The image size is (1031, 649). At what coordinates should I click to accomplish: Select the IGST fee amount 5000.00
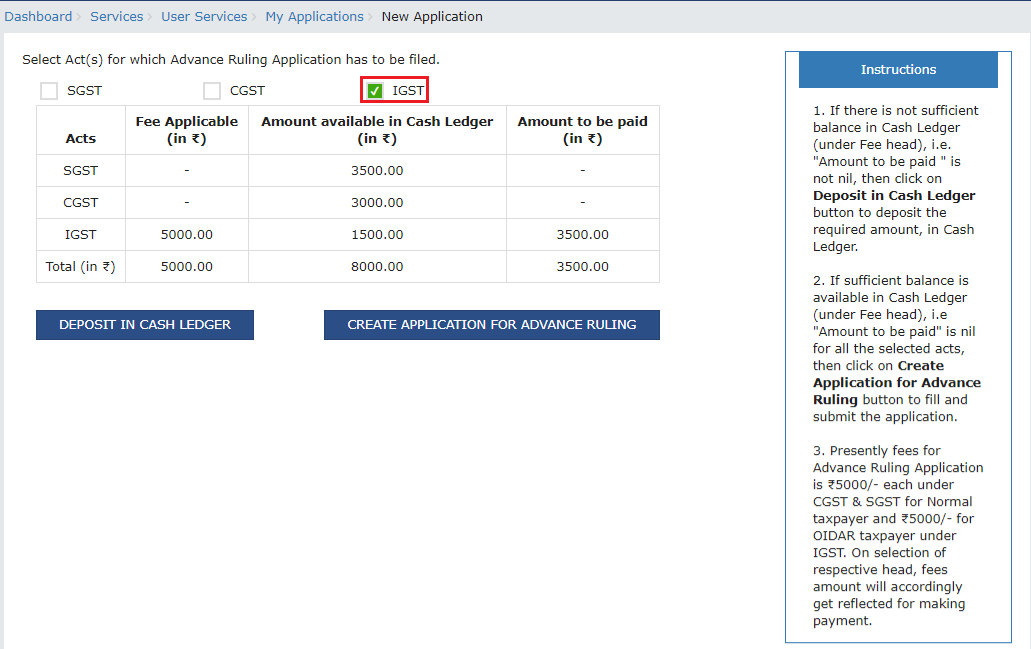click(x=186, y=234)
